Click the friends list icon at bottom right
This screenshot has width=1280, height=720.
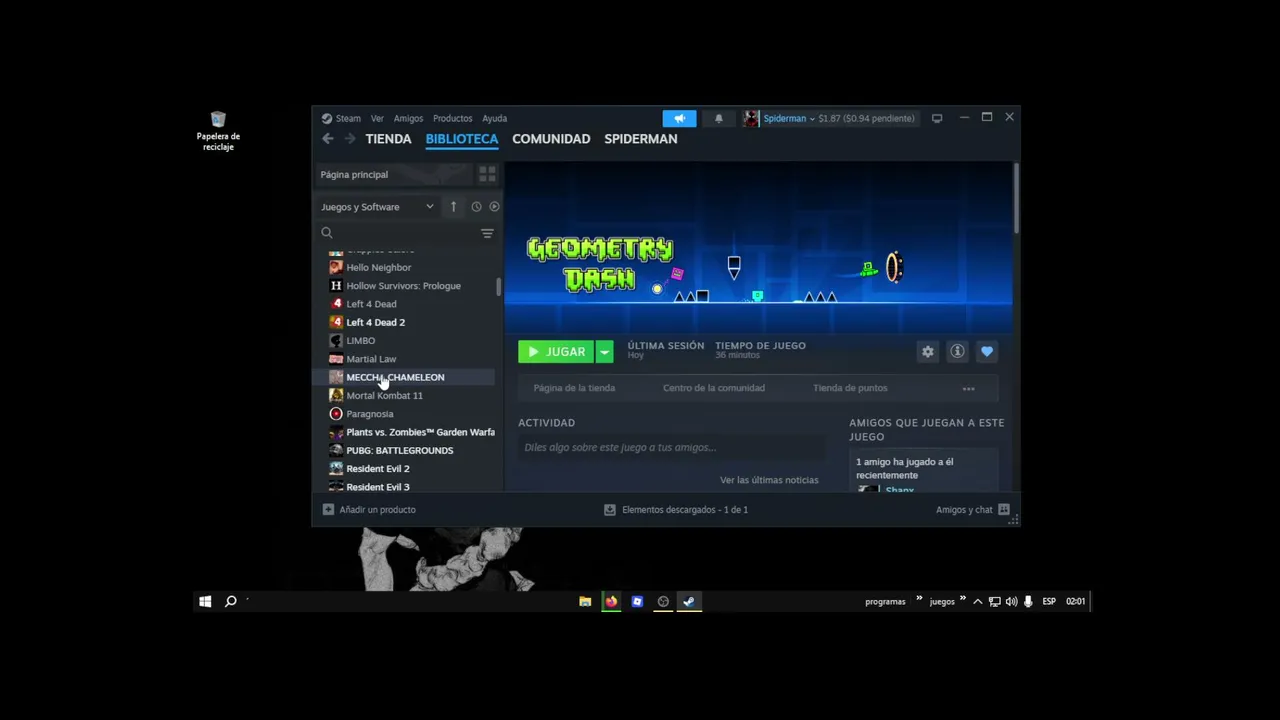point(1003,510)
